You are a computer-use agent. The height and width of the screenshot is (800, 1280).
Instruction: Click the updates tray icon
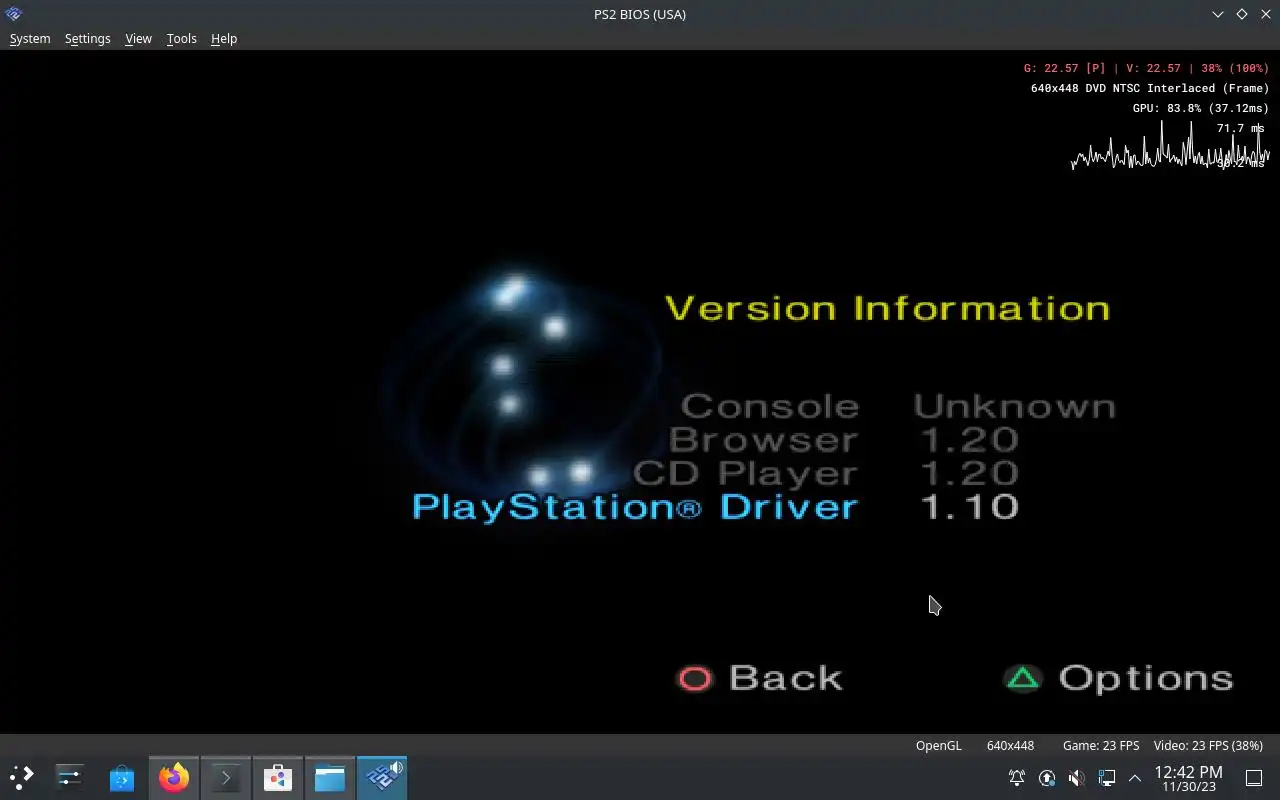point(1047,778)
